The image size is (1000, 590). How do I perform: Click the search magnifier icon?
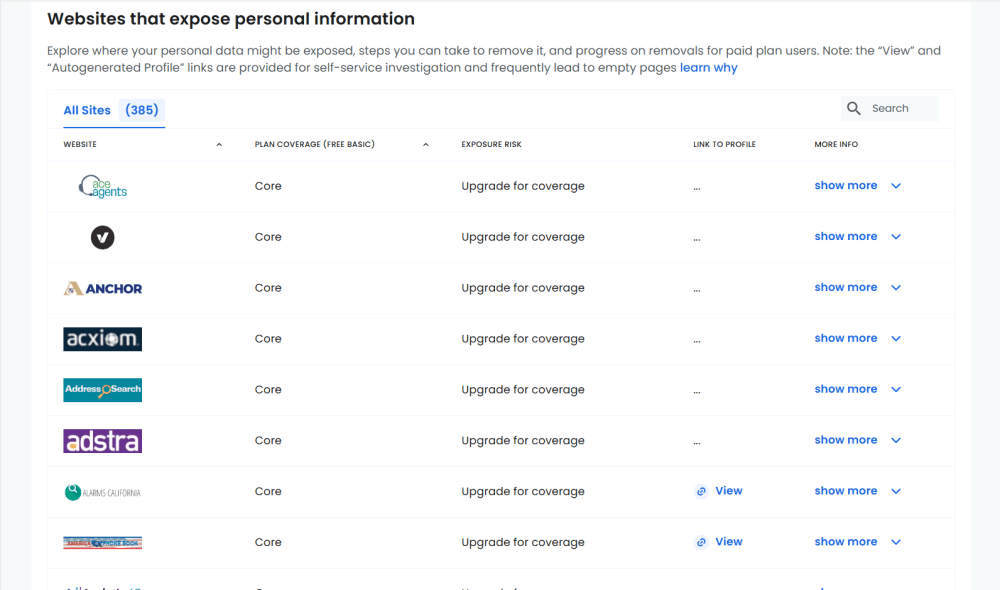(x=854, y=109)
